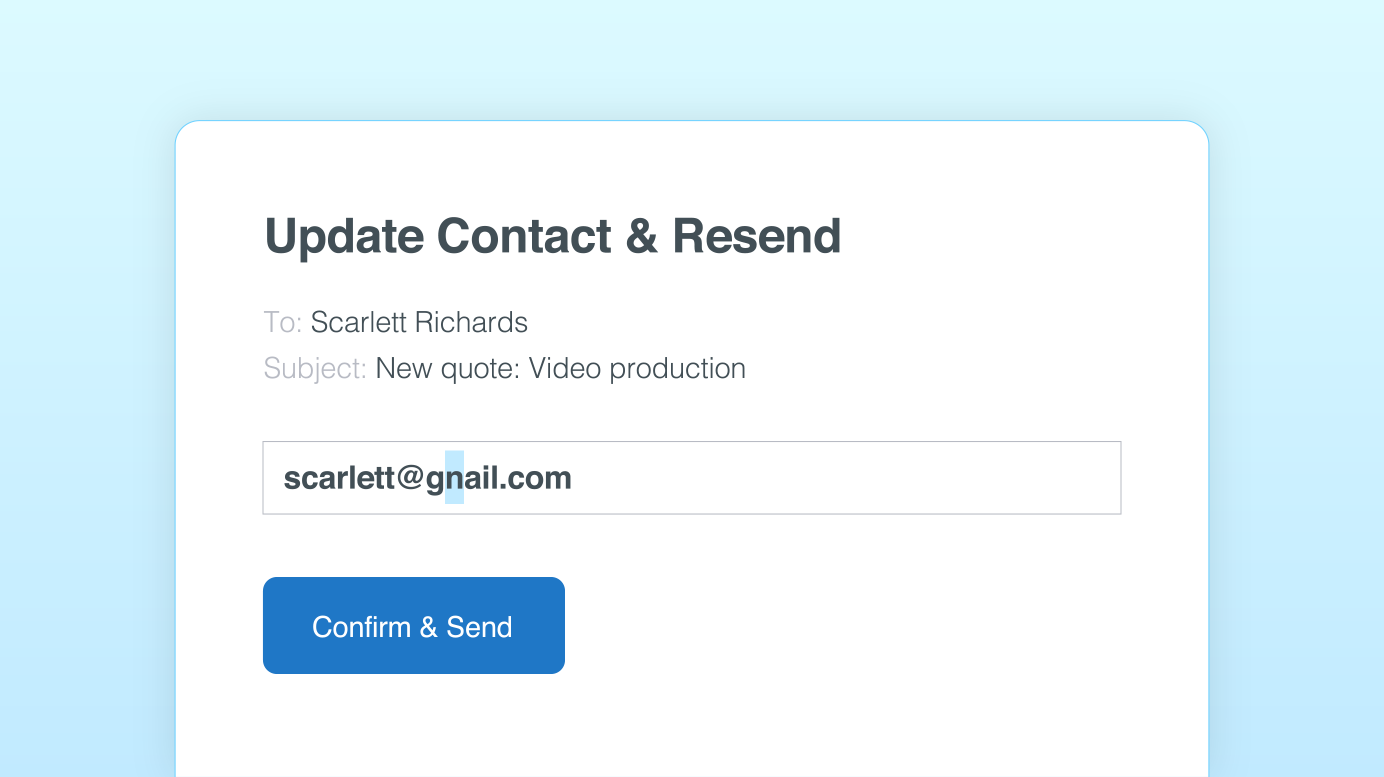
Task: Click the empty area right of the email text
Action: (850, 478)
